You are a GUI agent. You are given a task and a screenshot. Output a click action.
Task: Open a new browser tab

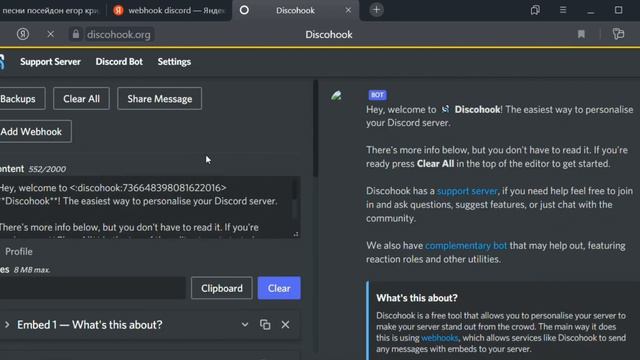[x=376, y=10]
